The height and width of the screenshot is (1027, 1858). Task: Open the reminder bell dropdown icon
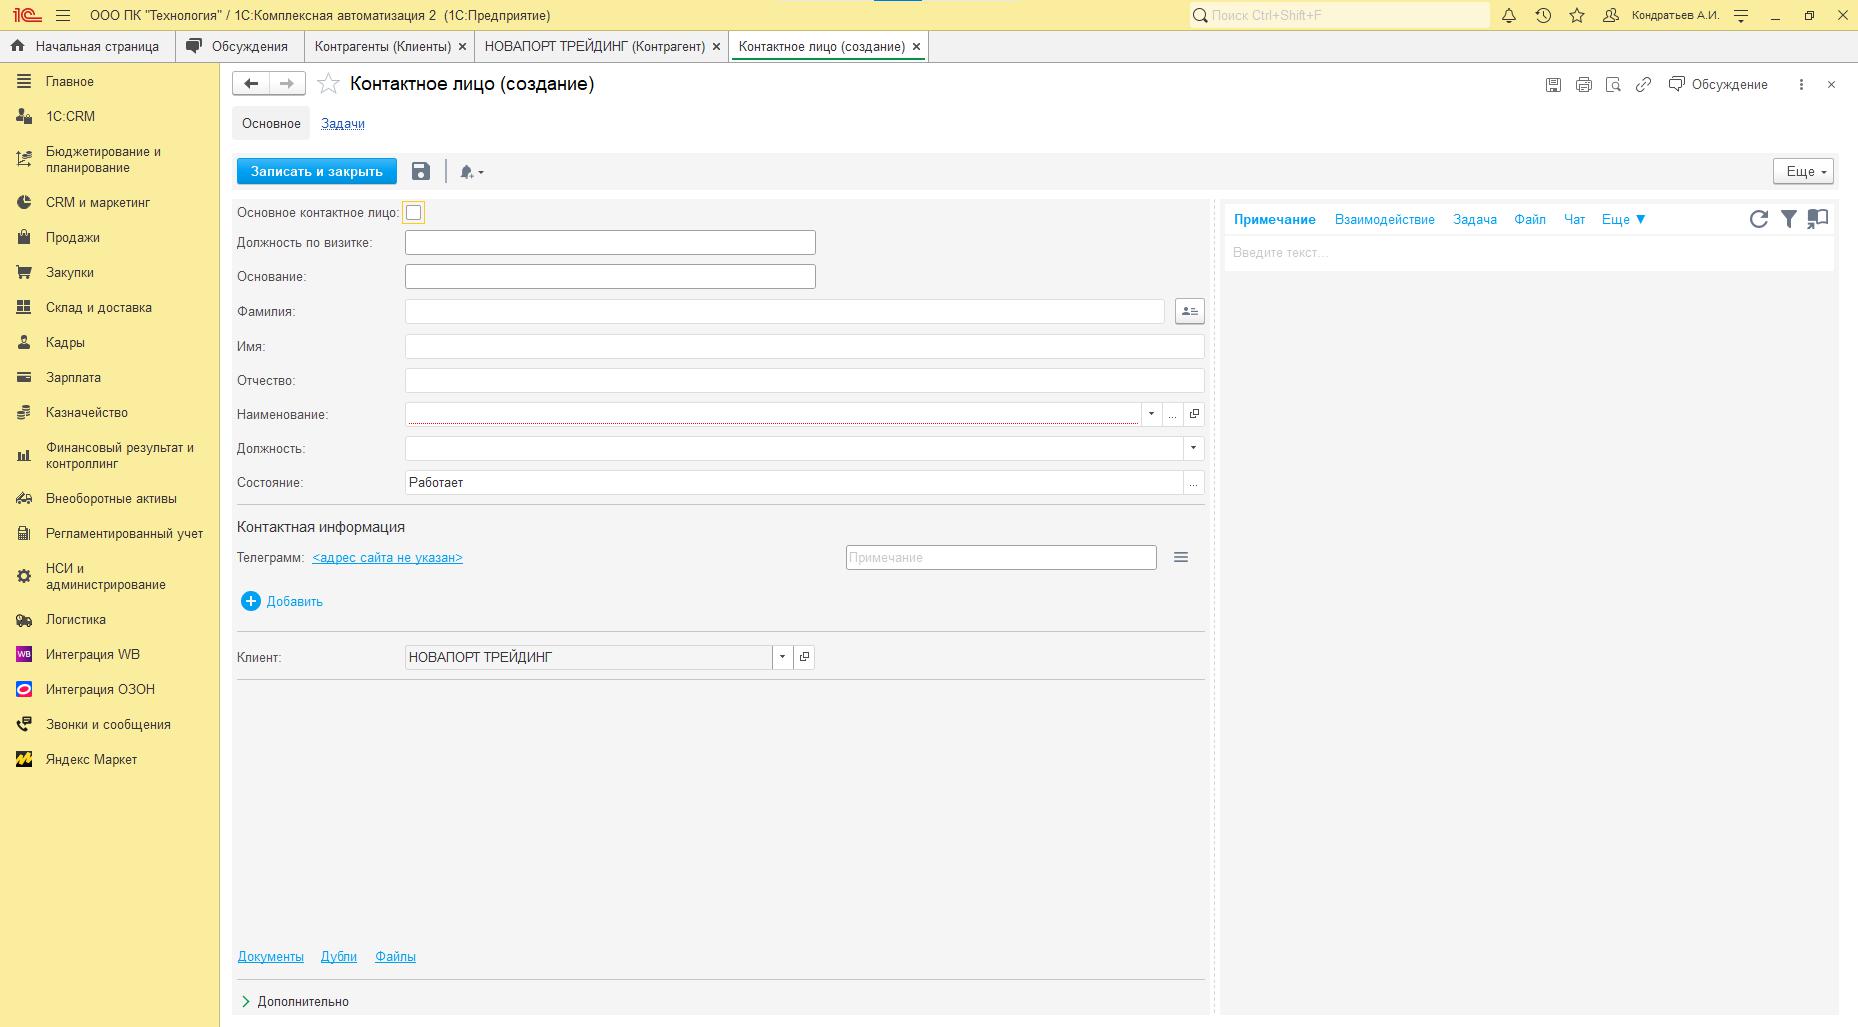click(x=471, y=172)
